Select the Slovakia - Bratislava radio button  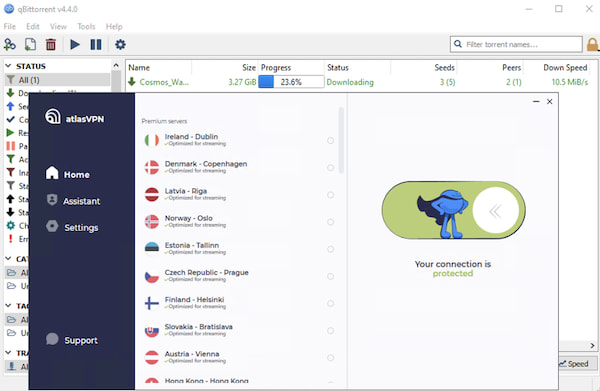(331, 331)
